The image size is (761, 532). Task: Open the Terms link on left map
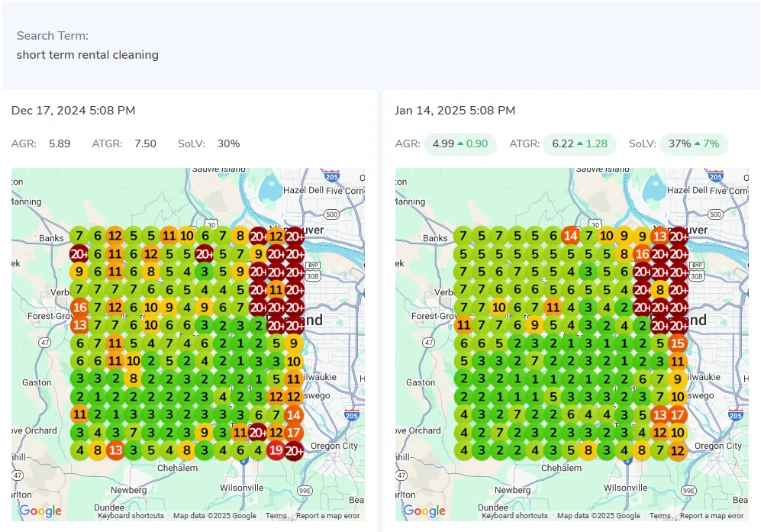pyautogui.click(x=275, y=516)
